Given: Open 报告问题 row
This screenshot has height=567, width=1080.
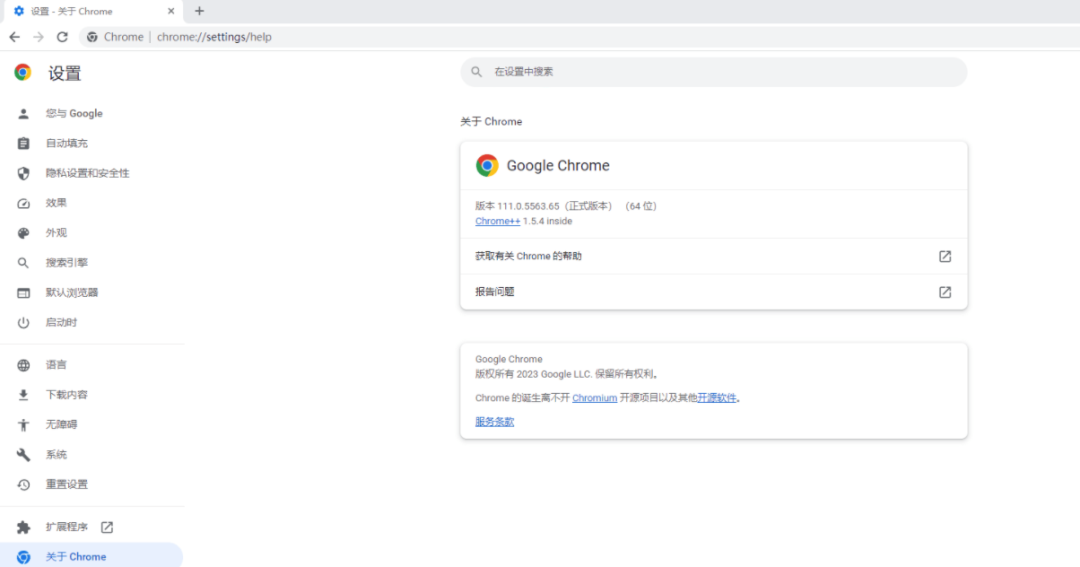Looking at the screenshot, I should 714,292.
